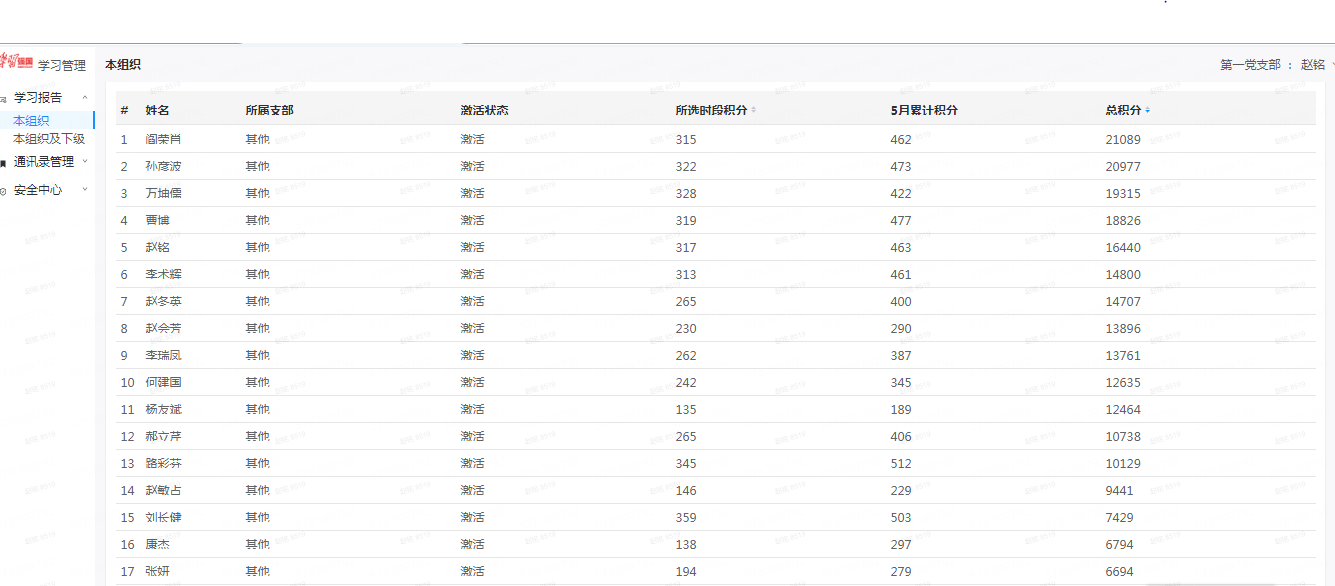Click total score 21089
Image resolution: width=1335 pixels, height=586 pixels.
coord(1123,140)
